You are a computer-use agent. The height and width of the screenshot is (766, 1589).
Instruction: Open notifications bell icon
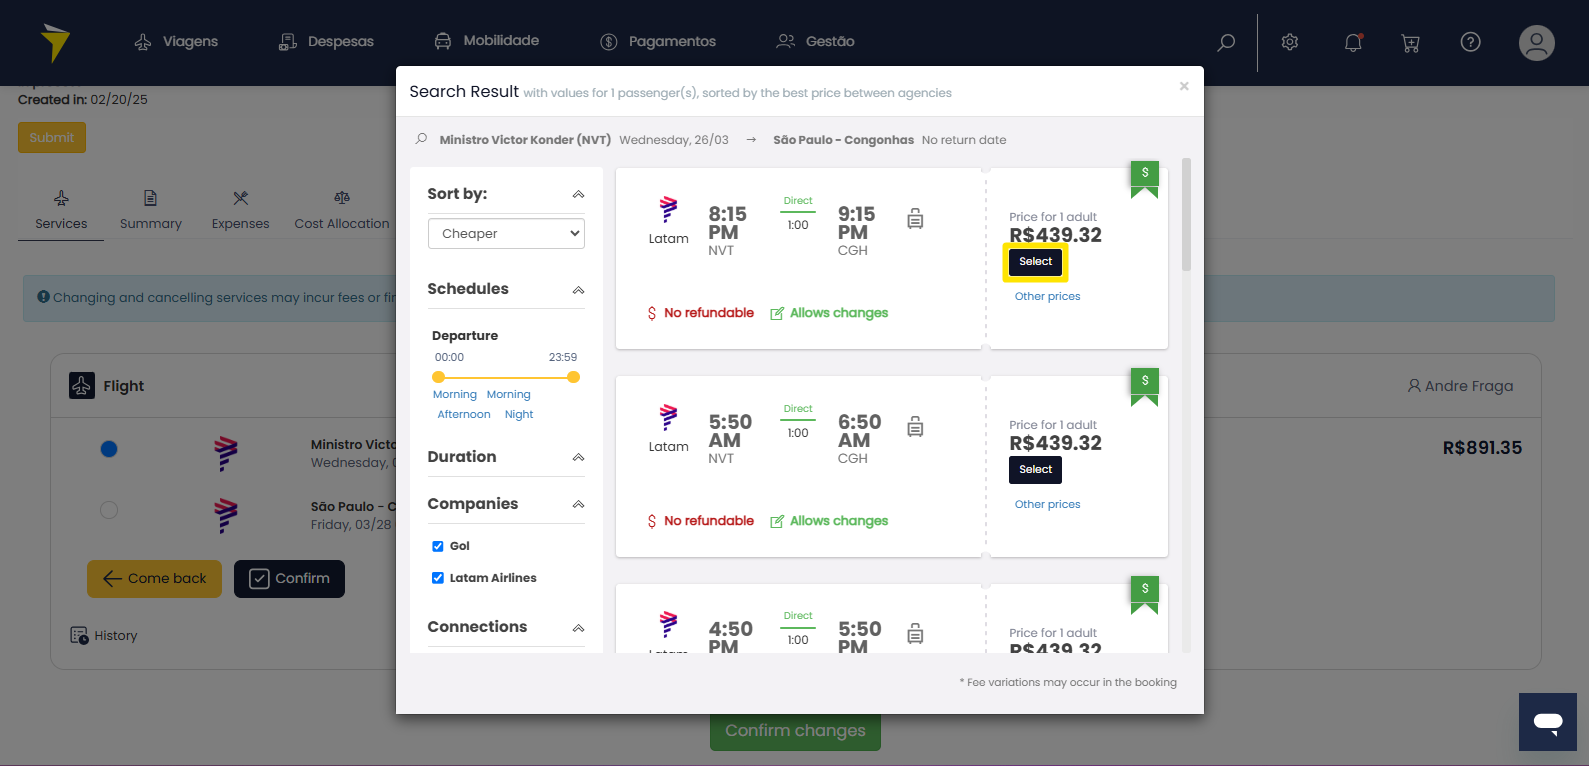point(1353,42)
